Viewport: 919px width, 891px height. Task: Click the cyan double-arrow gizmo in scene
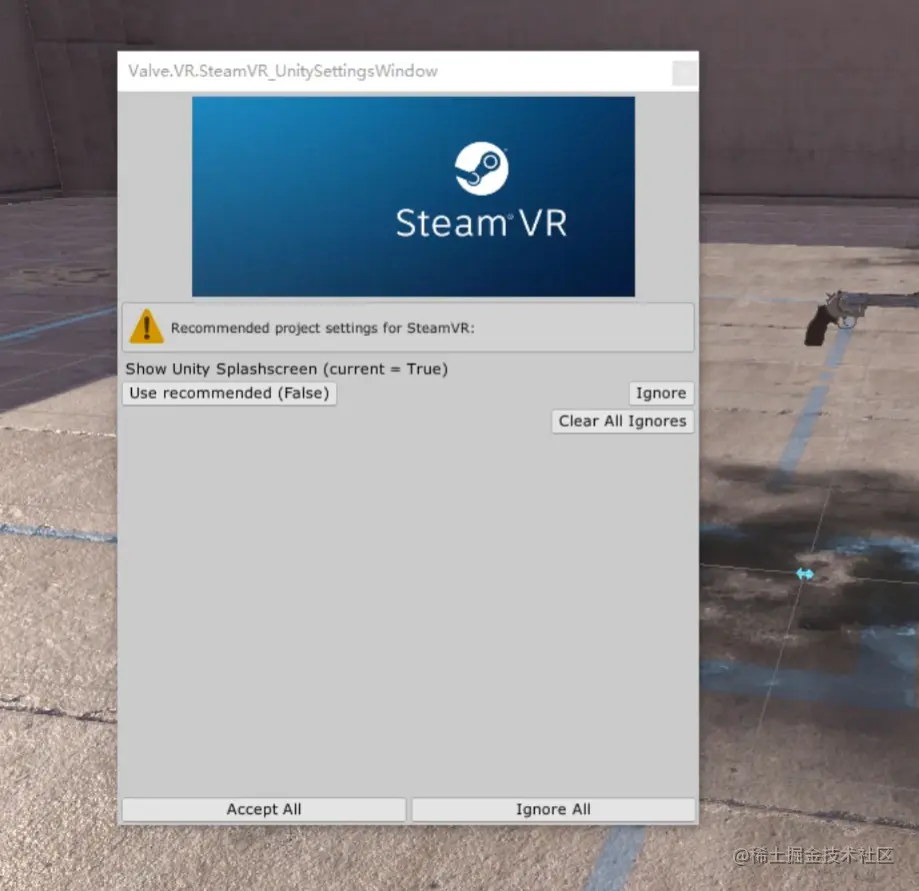pos(805,574)
